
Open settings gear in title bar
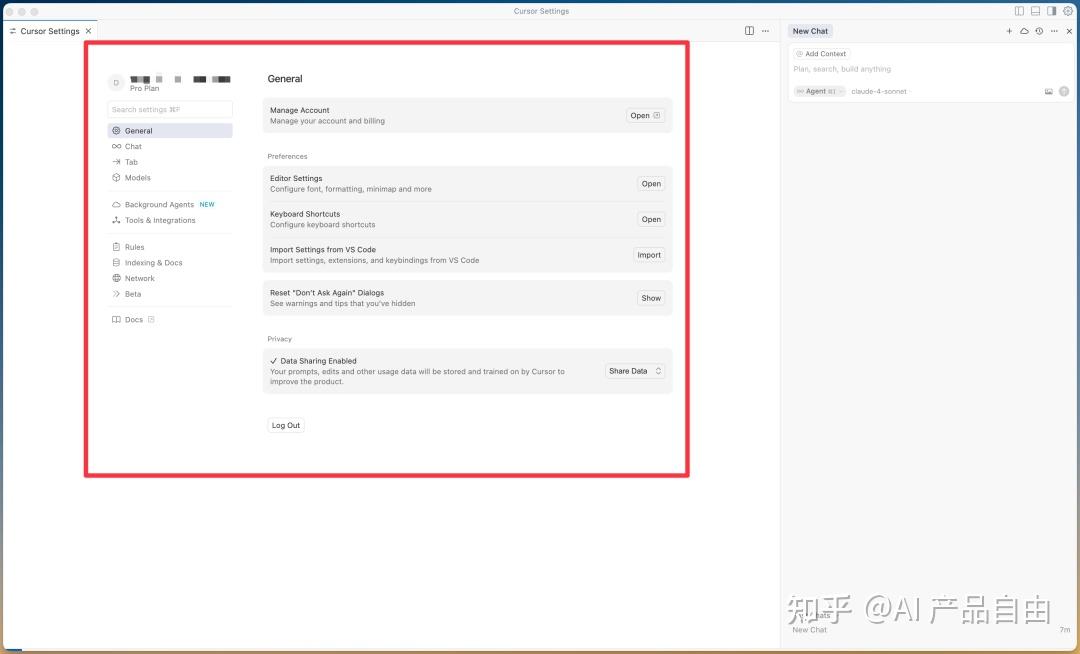coord(1068,11)
